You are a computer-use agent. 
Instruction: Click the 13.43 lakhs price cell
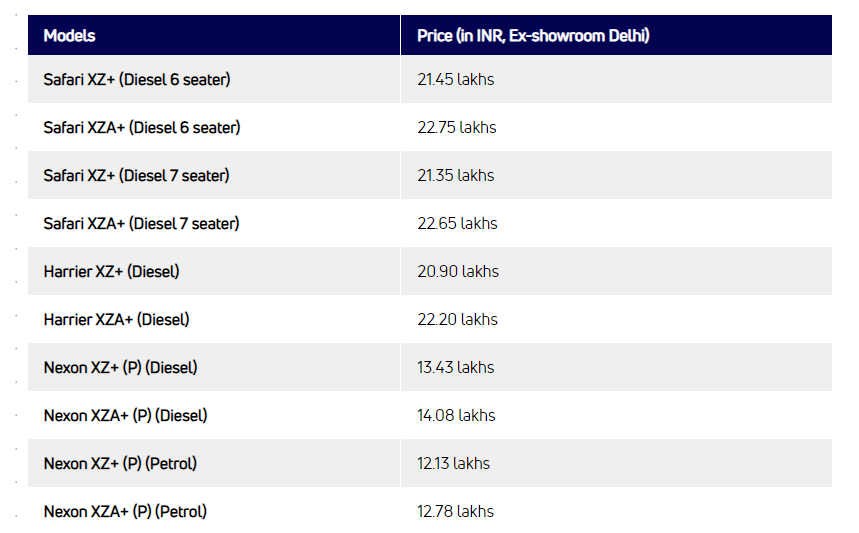(x=456, y=367)
